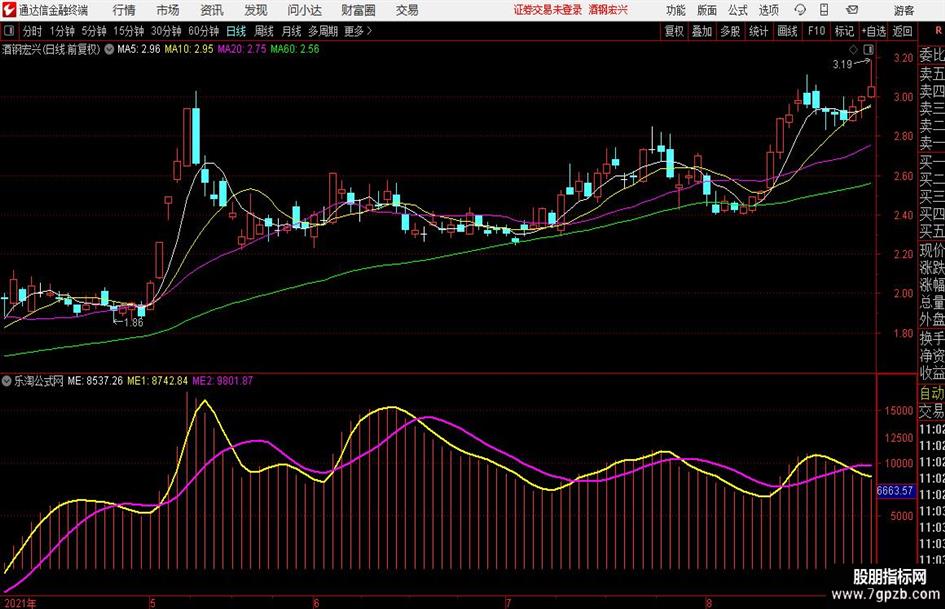
Task: Add stock with +自选 button
Action: point(874,31)
